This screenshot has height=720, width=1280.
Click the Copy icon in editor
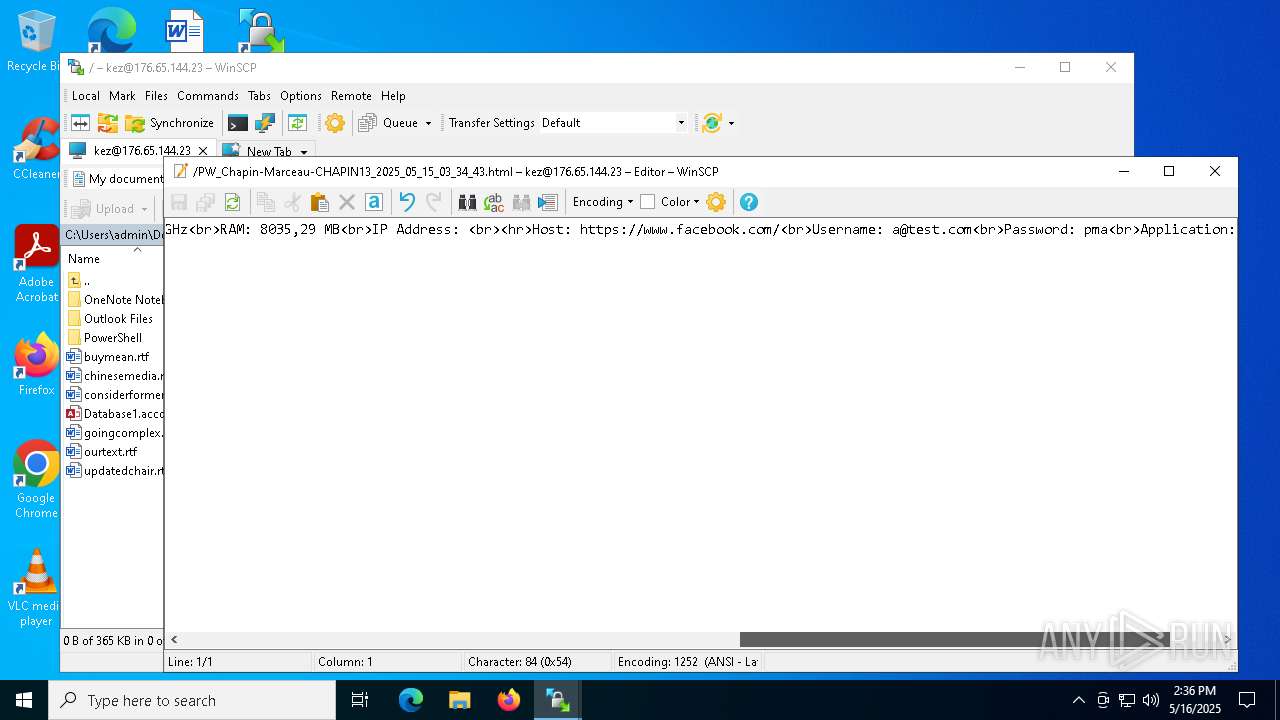[266, 202]
